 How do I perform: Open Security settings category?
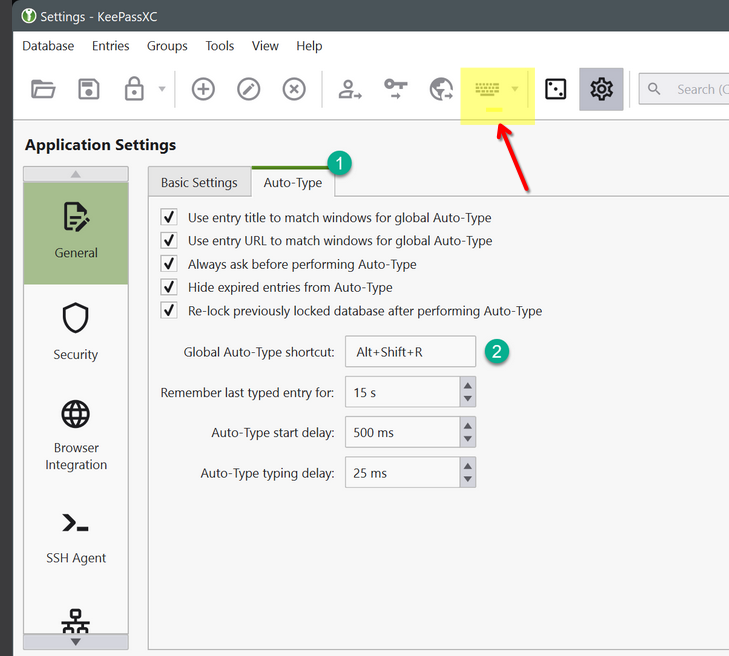(x=76, y=332)
